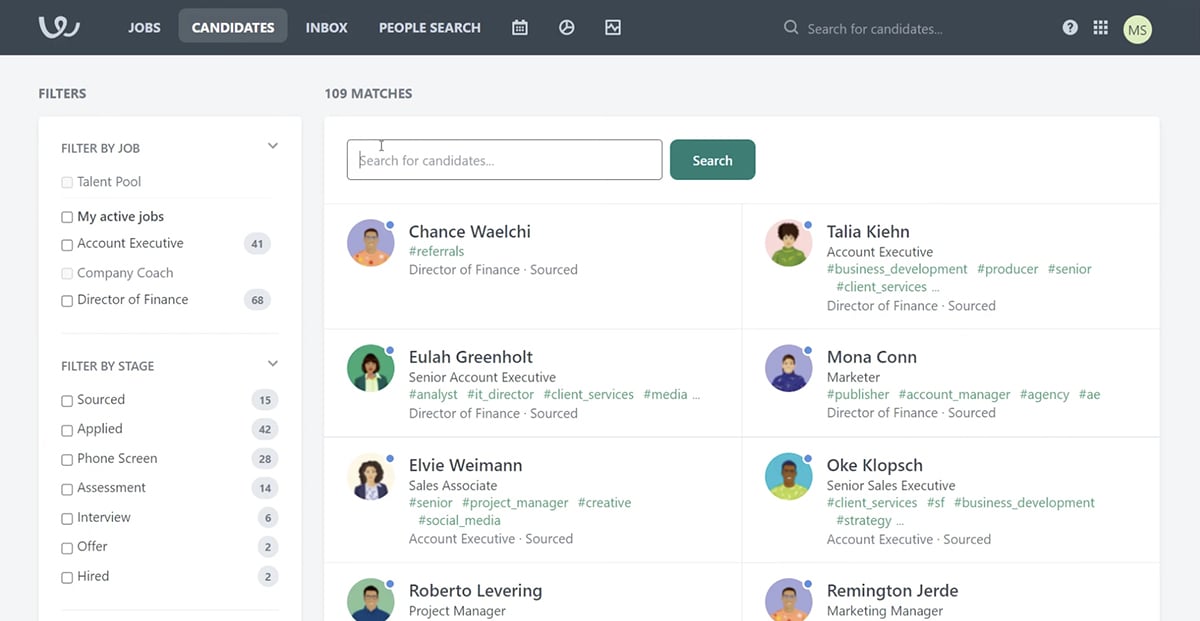Open Chance Waelchi's candidate profile
Screen dimensions: 1200x621
470,231
